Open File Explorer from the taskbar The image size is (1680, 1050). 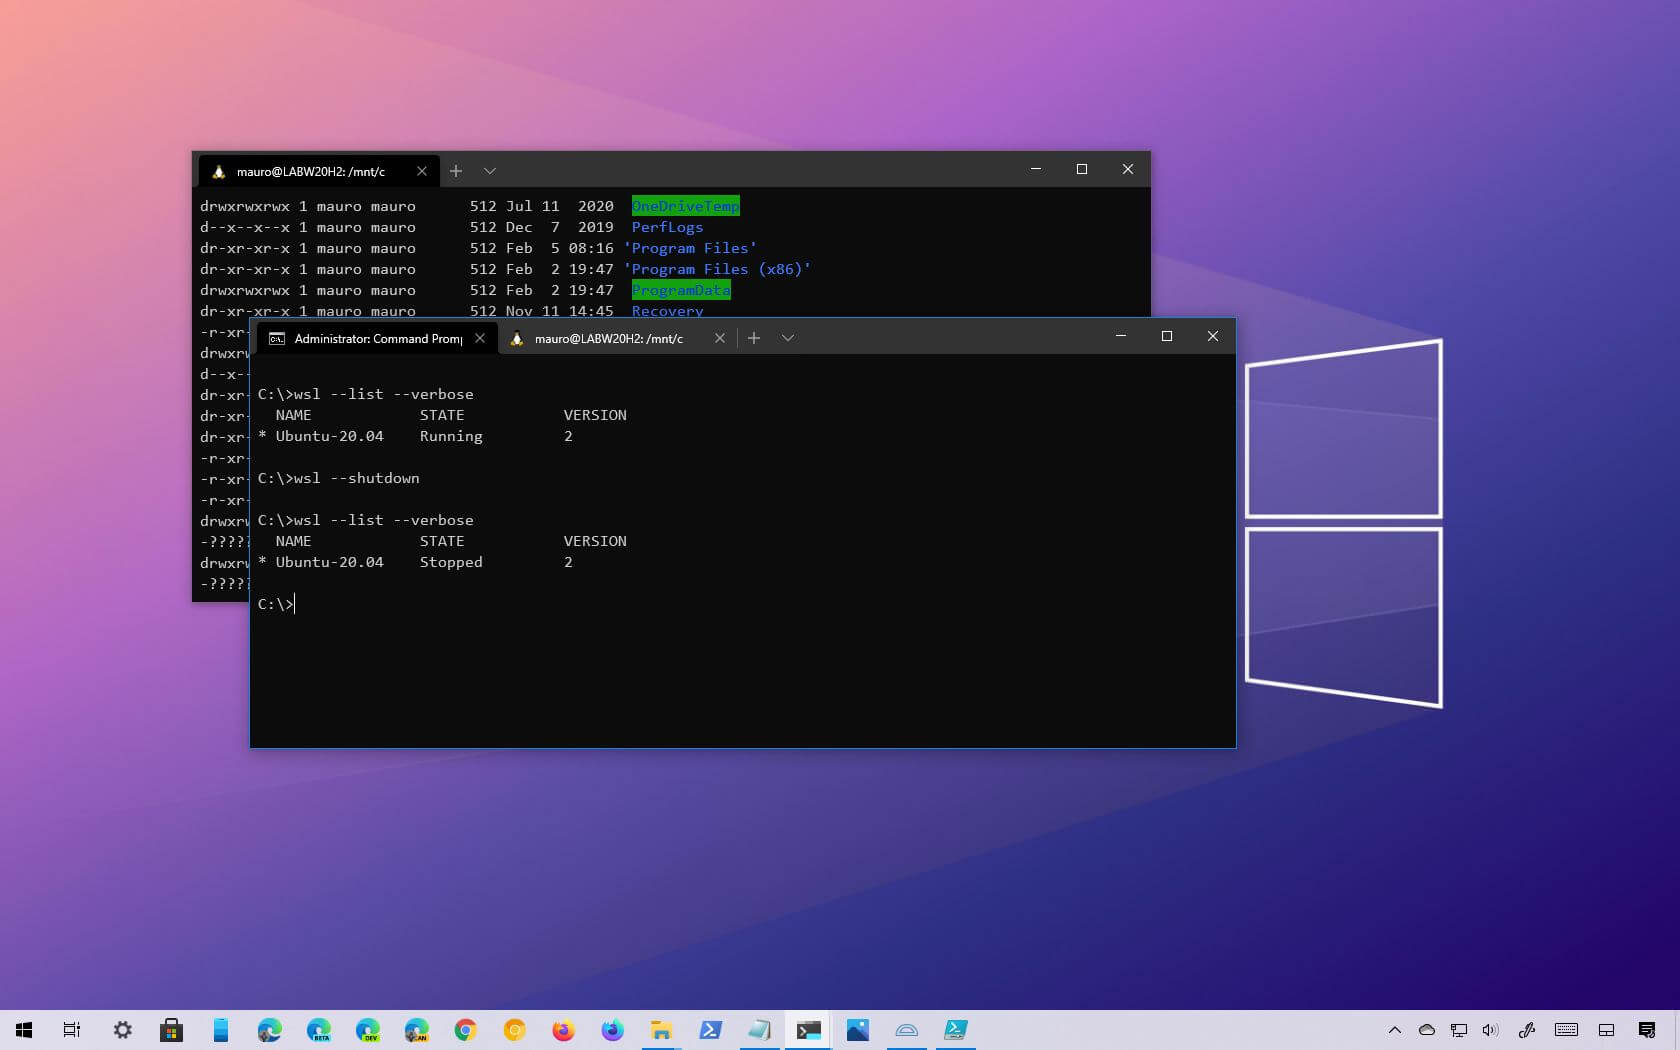pyautogui.click(x=661, y=1030)
